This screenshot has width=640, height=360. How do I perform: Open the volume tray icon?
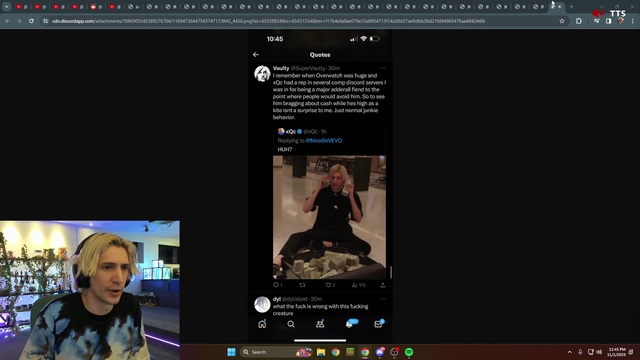click(x=599, y=352)
